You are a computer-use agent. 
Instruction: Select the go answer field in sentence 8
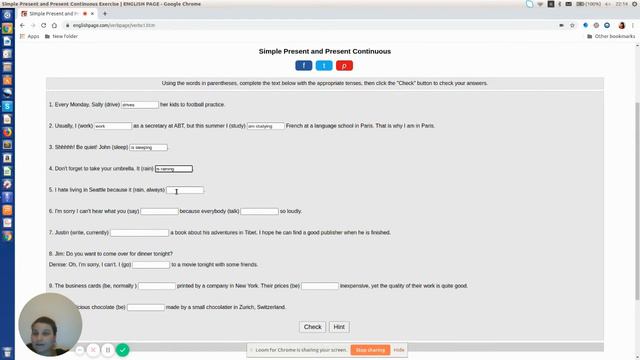pyautogui.click(x=151, y=265)
